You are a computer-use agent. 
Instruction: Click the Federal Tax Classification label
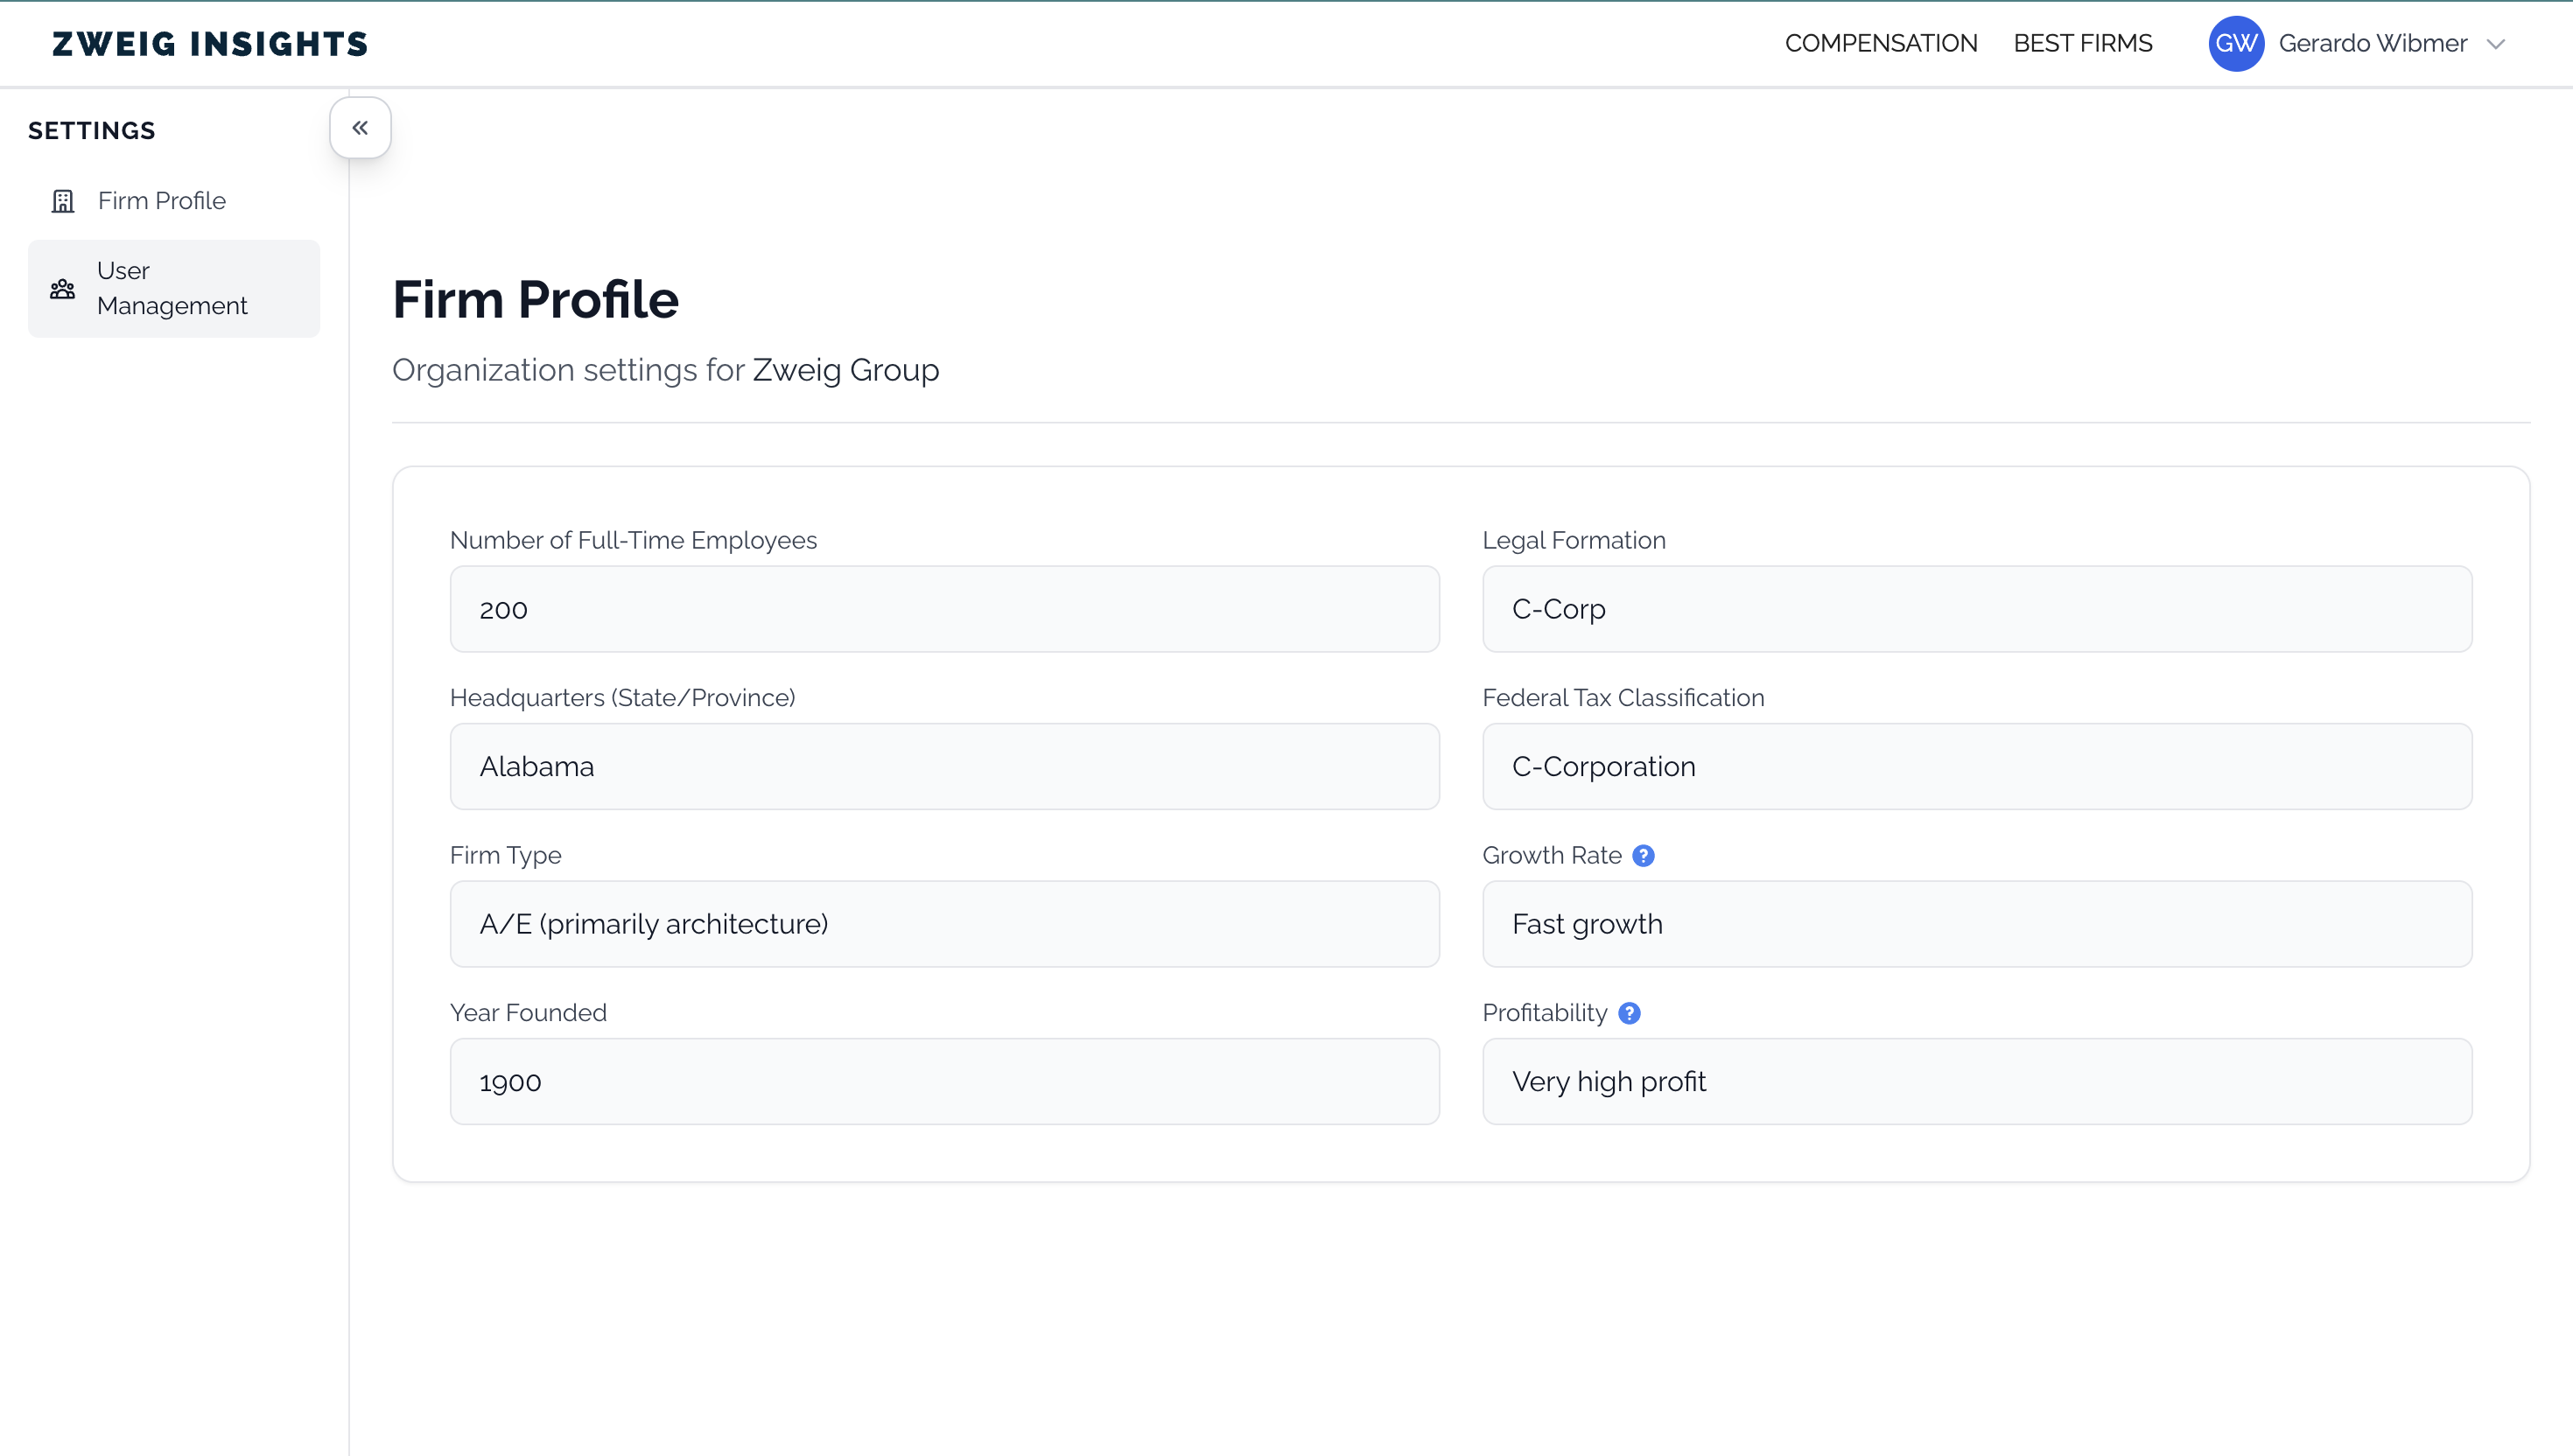click(1623, 698)
